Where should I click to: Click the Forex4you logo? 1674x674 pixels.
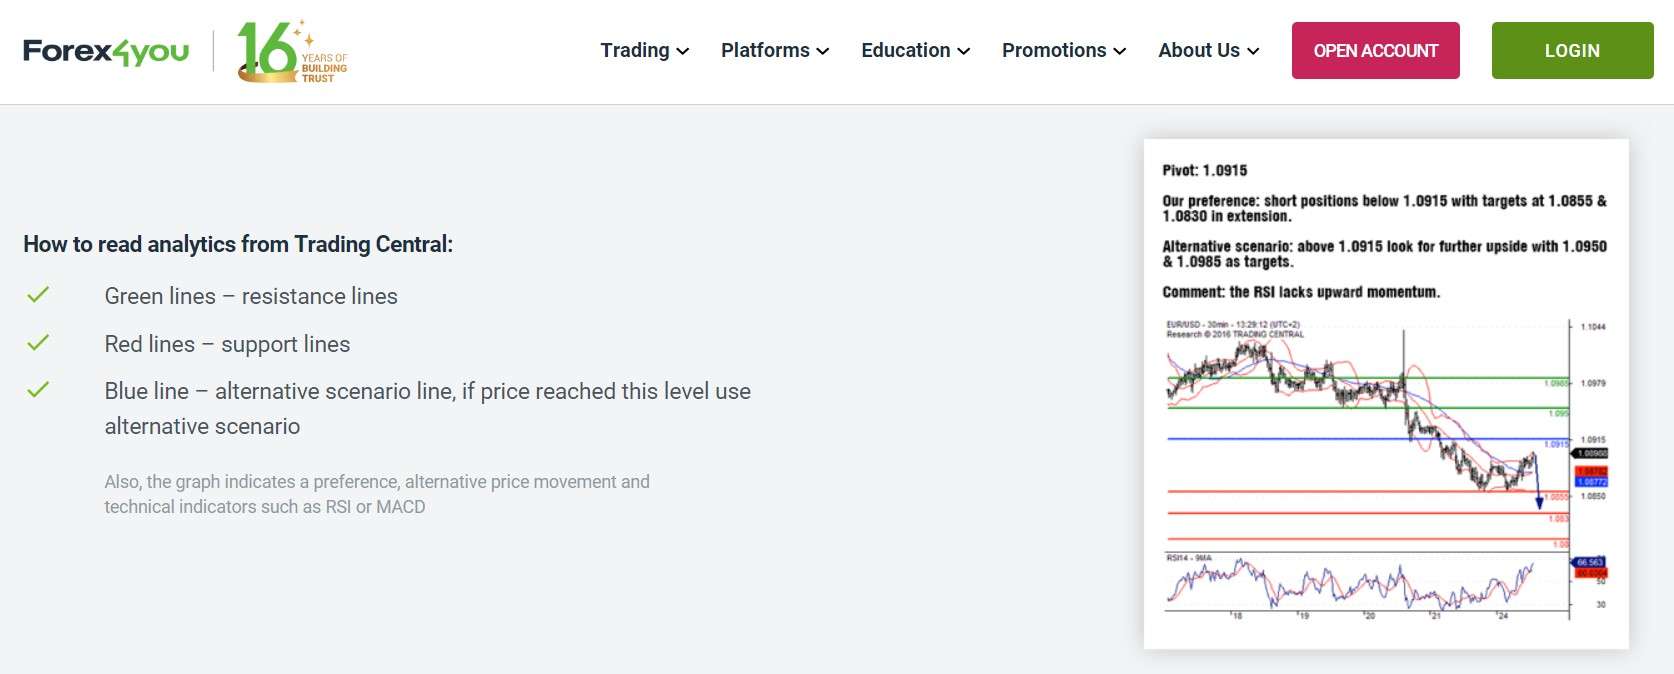[x=106, y=52]
